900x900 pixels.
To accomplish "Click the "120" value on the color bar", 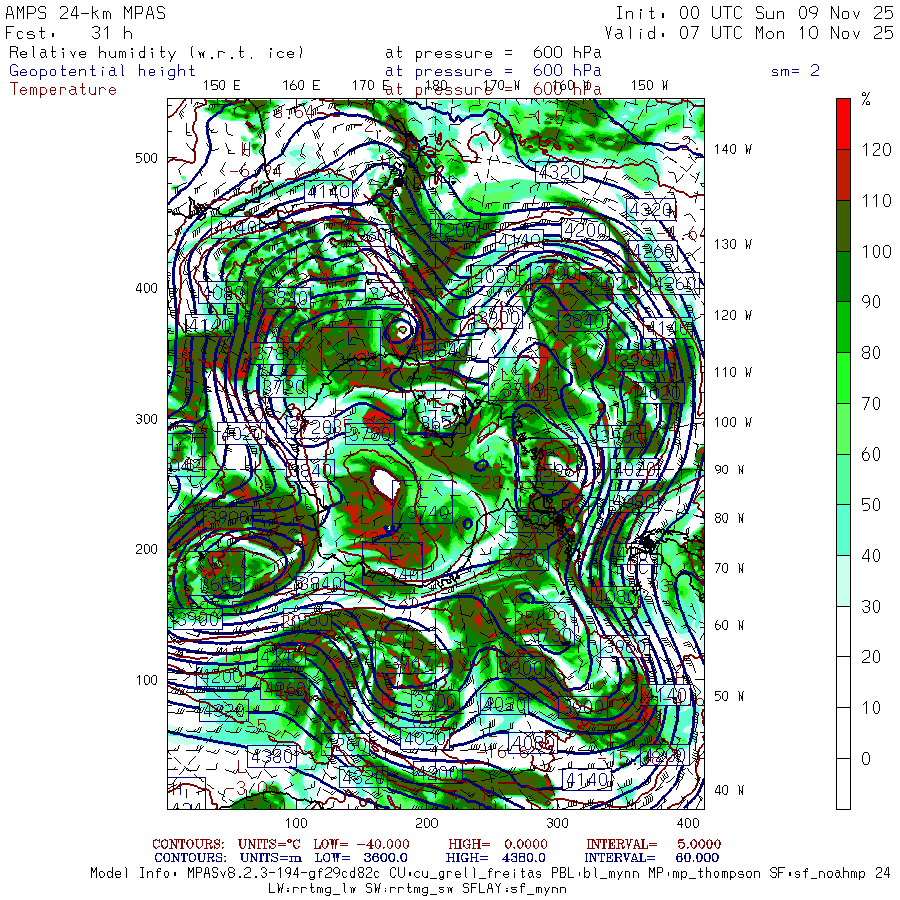I will tap(876, 150).
